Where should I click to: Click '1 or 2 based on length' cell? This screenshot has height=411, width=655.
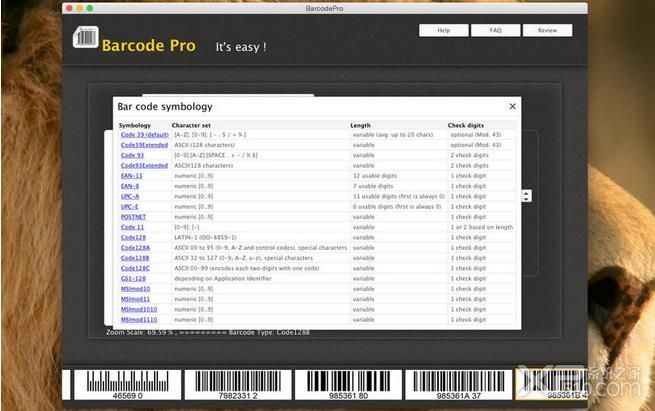point(482,227)
